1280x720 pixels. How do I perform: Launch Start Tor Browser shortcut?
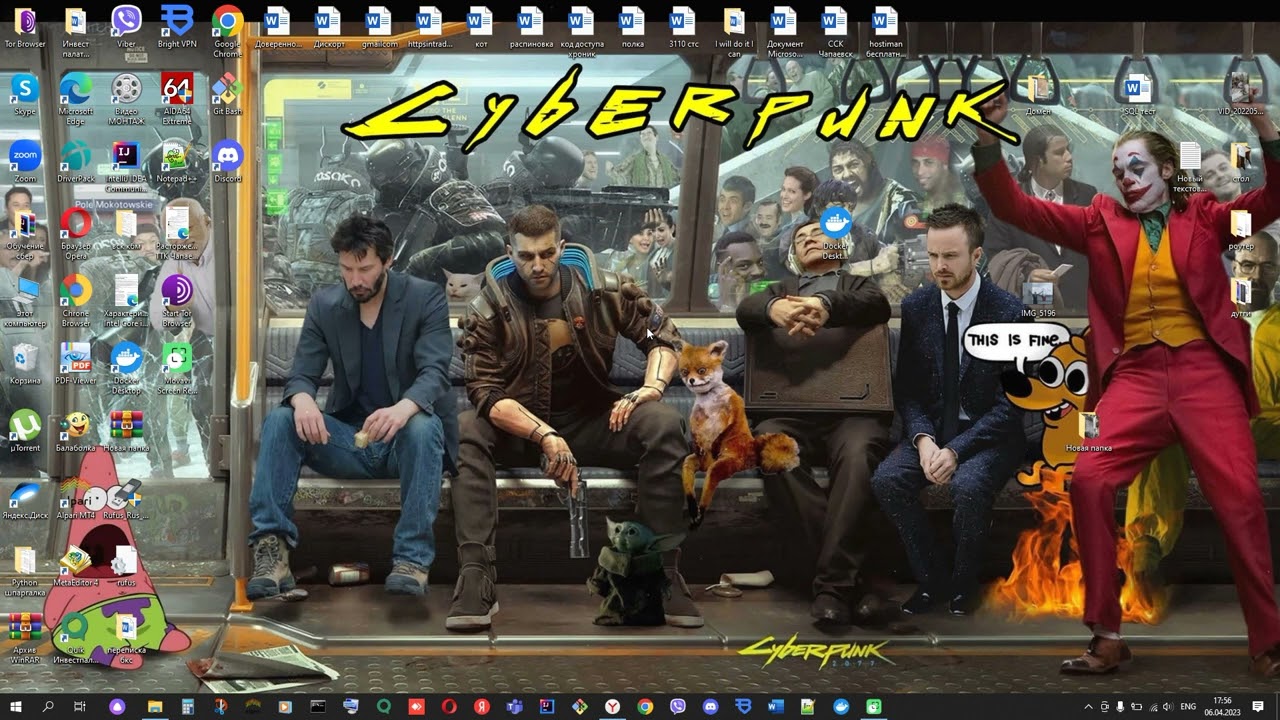(177, 302)
